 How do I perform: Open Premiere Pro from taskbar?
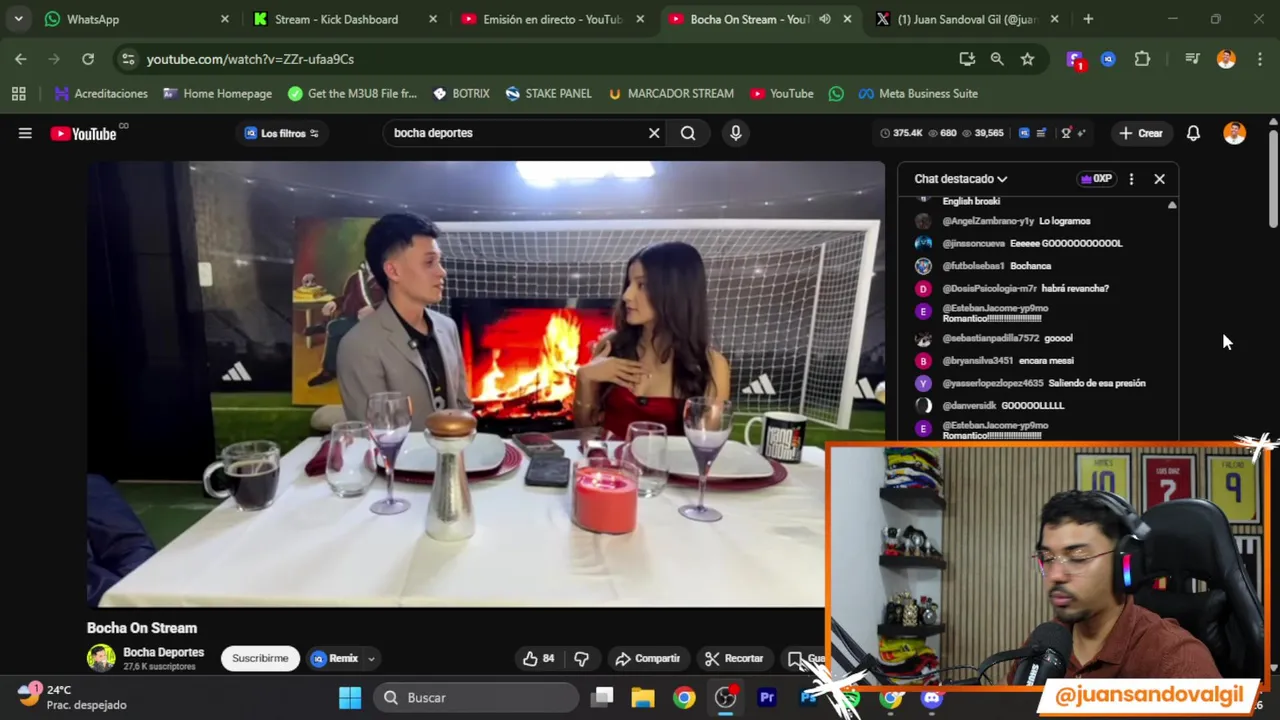click(x=767, y=697)
